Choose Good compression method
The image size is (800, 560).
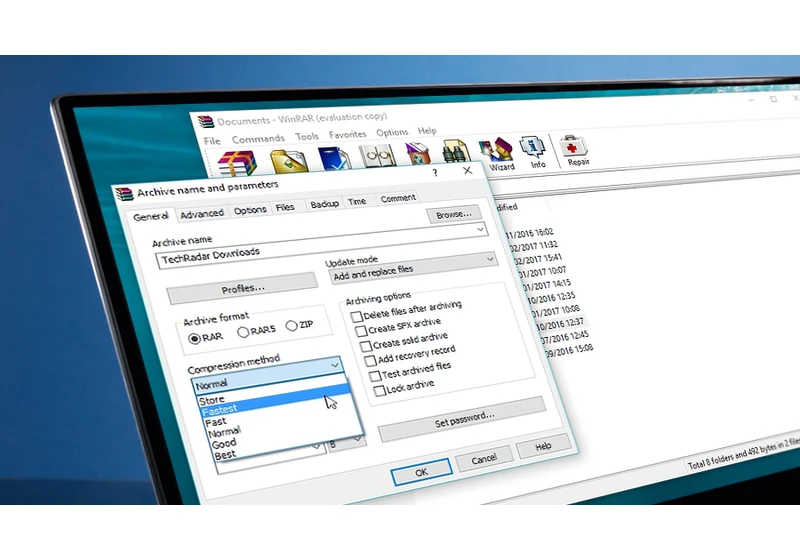point(224,444)
